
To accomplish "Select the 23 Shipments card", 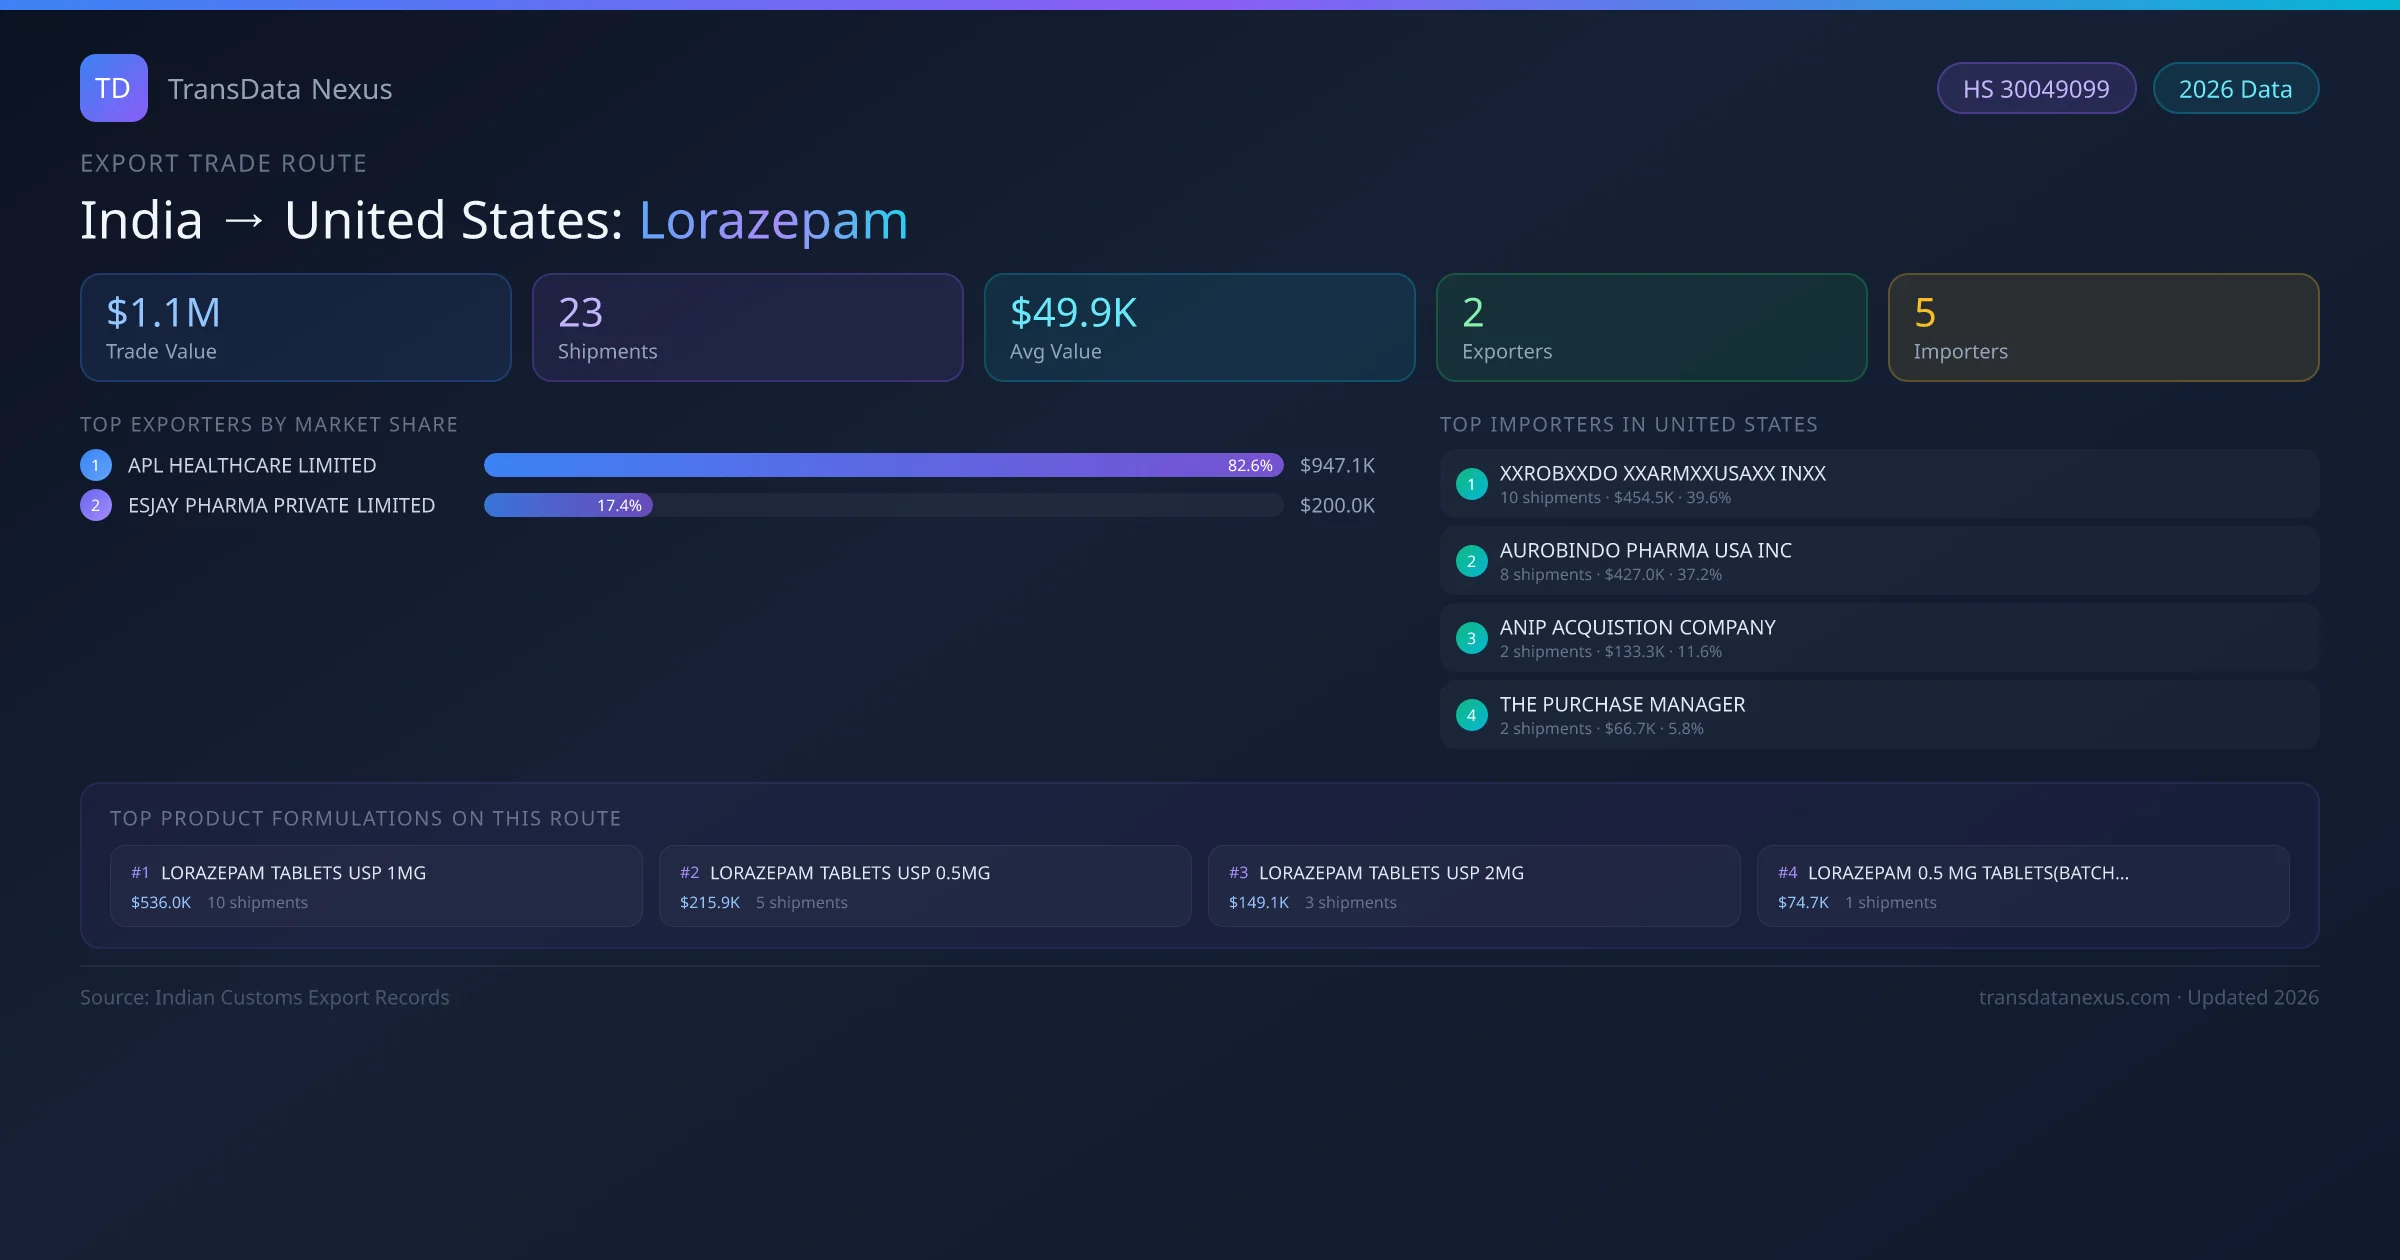I will (747, 328).
